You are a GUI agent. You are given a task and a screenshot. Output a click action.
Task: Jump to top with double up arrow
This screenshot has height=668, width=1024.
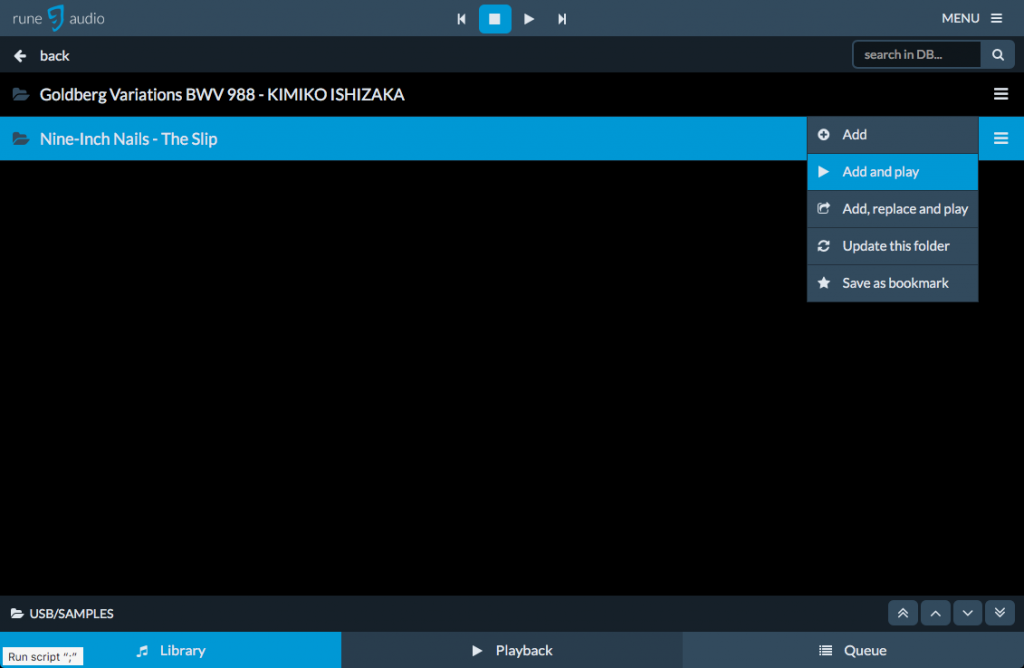[903, 612]
